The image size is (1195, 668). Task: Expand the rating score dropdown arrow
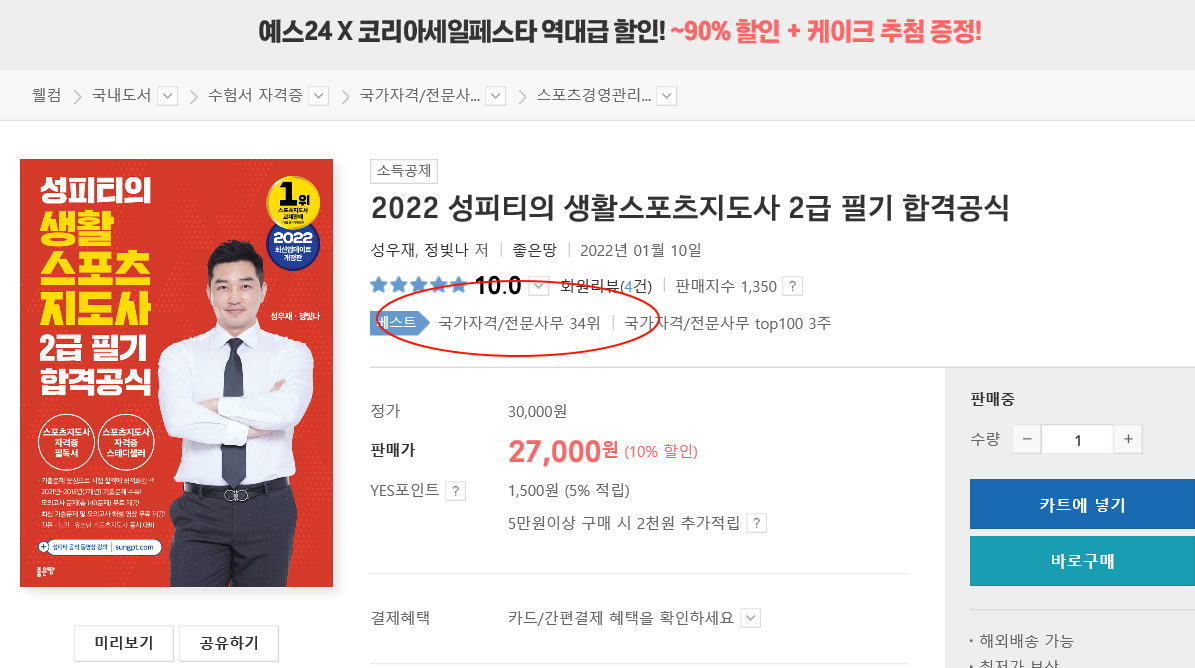pyautogui.click(x=538, y=286)
